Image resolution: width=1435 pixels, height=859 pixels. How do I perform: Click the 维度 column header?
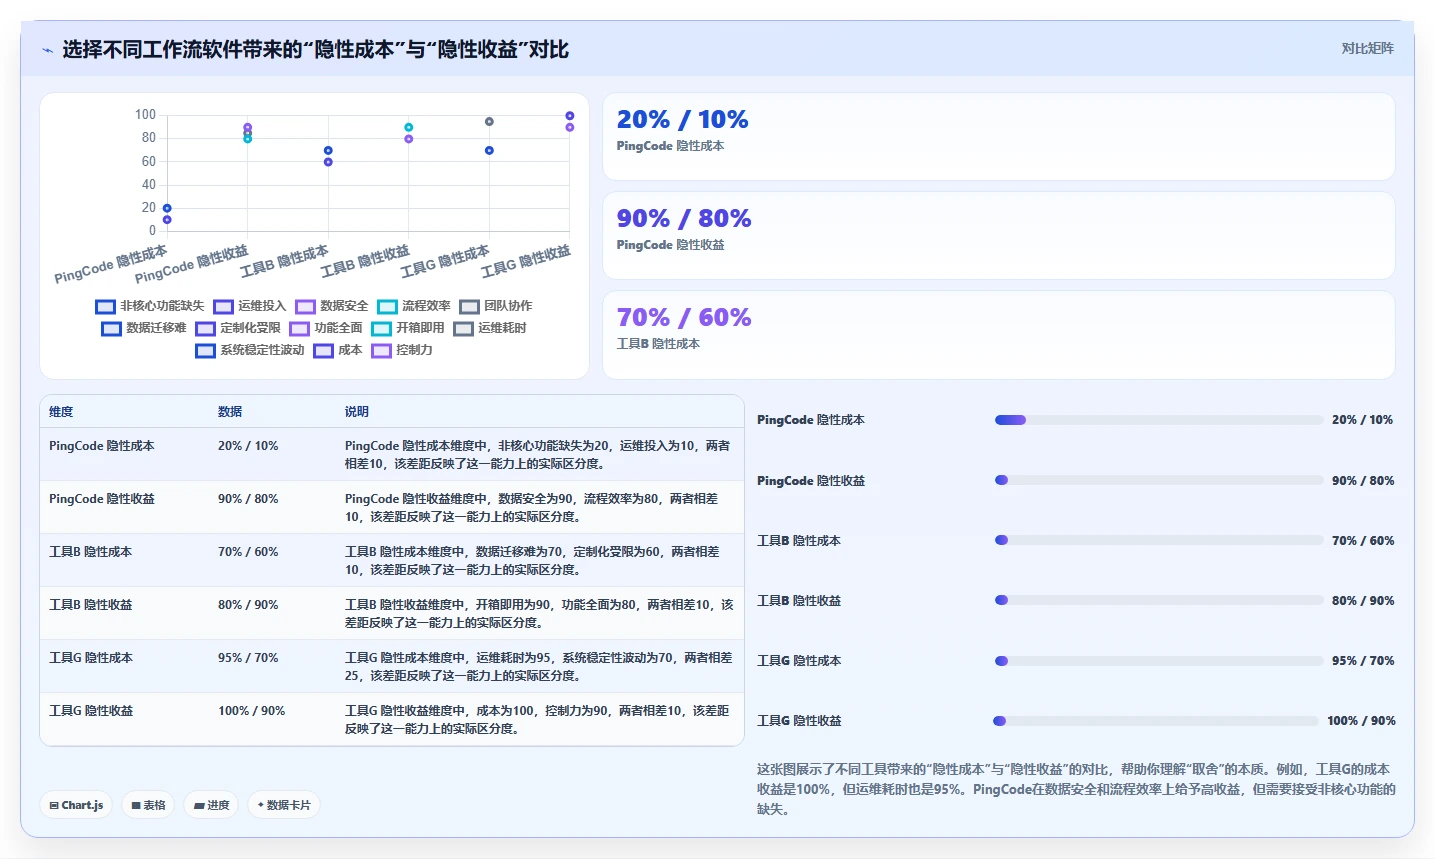[x=61, y=412]
